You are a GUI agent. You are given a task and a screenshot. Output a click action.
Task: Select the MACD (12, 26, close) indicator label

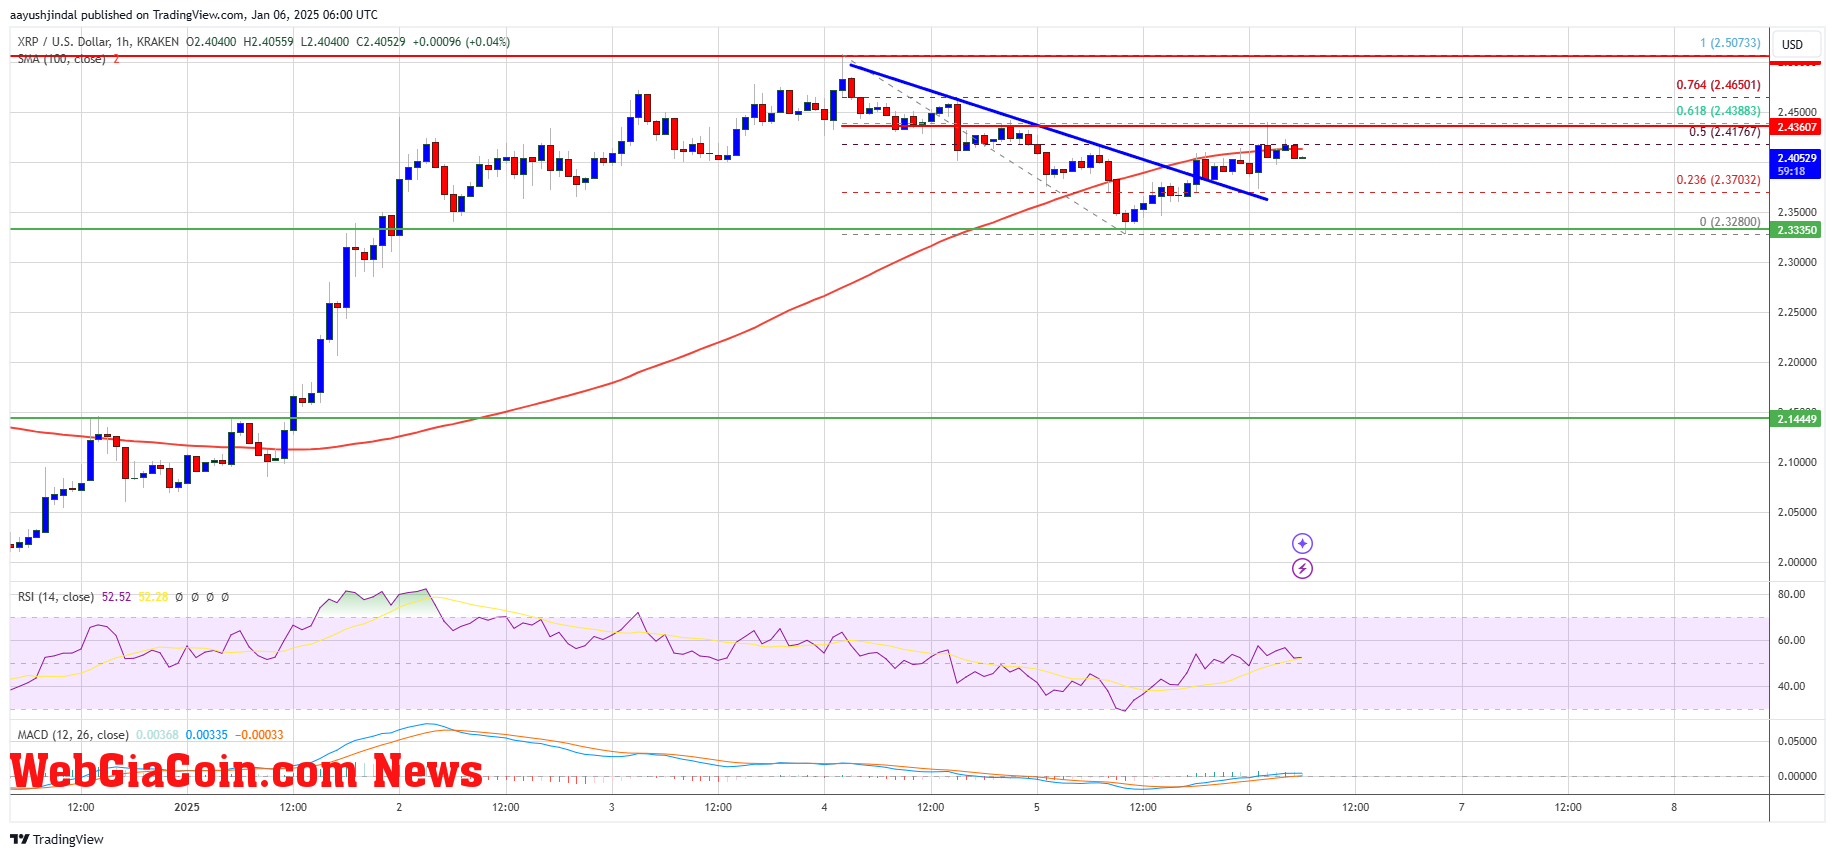[x=73, y=735]
